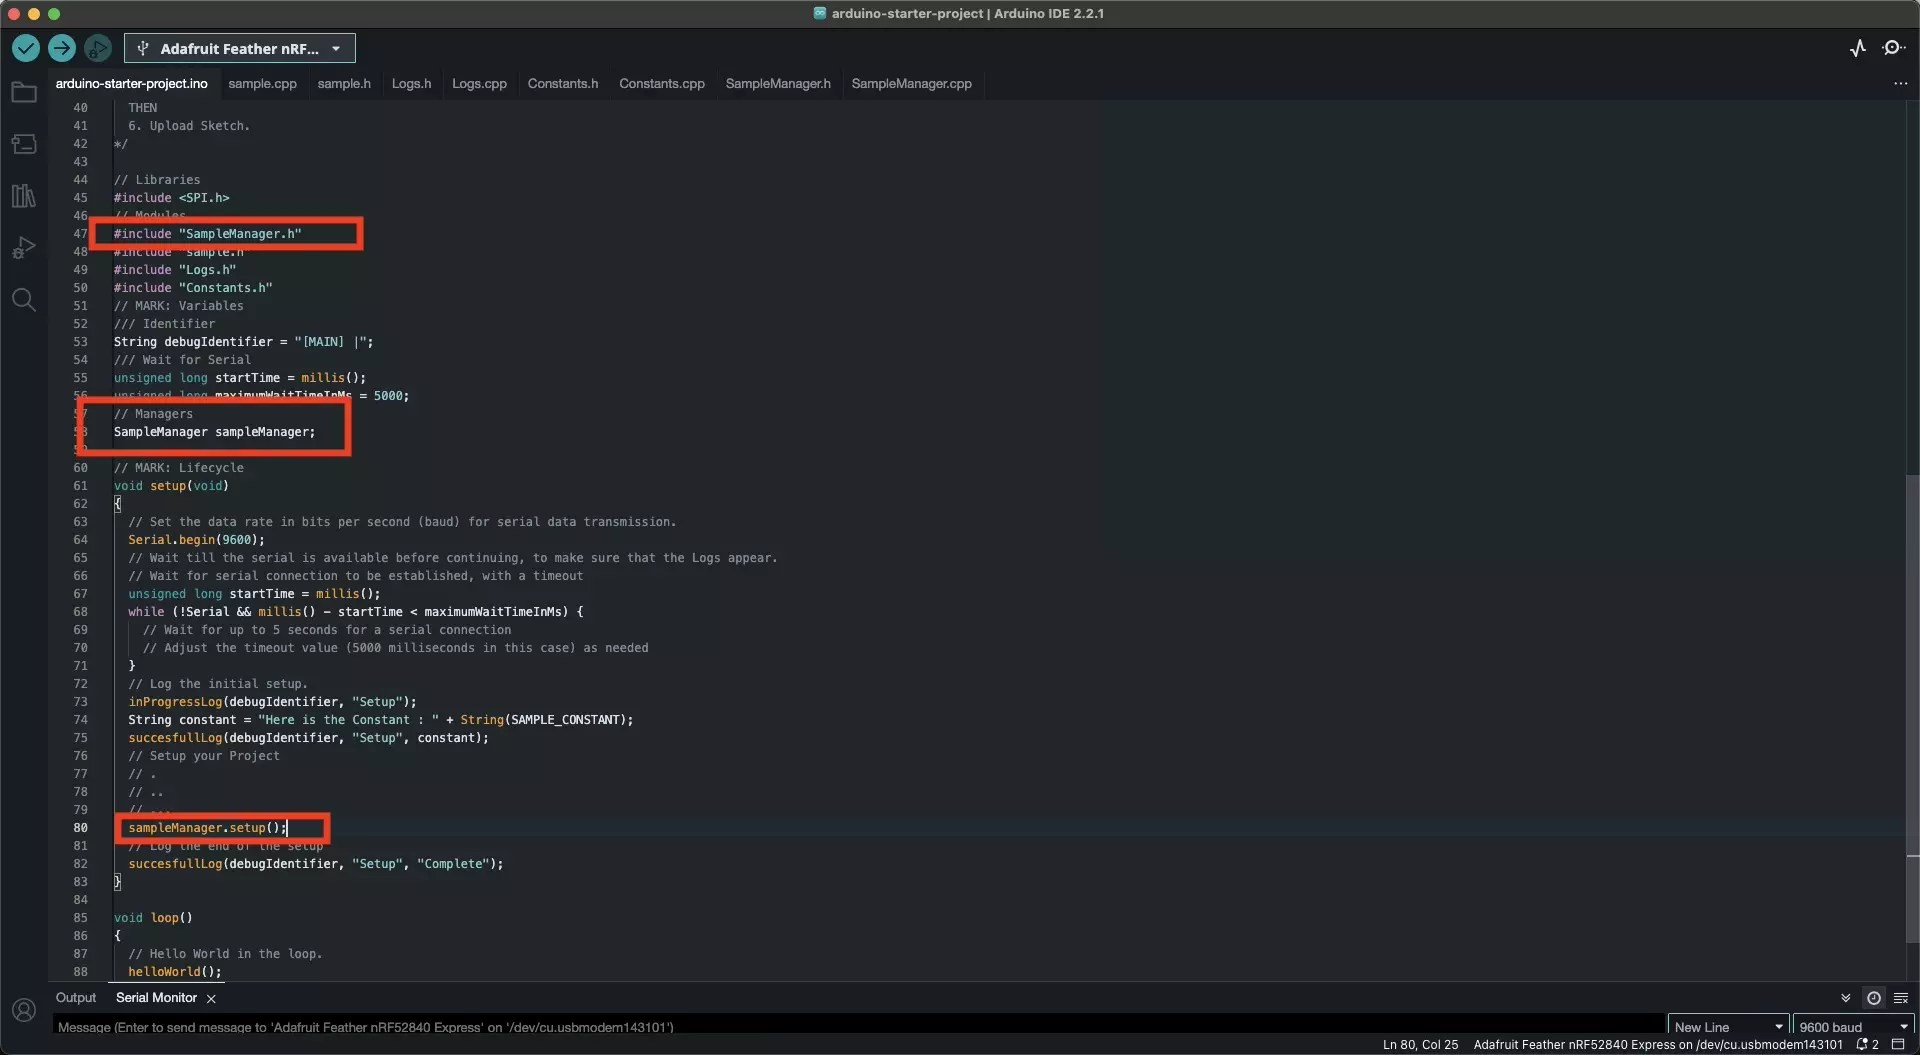Open the 9600 baud rate dropdown
The width and height of the screenshot is (1920, 1055).
1852,1025
